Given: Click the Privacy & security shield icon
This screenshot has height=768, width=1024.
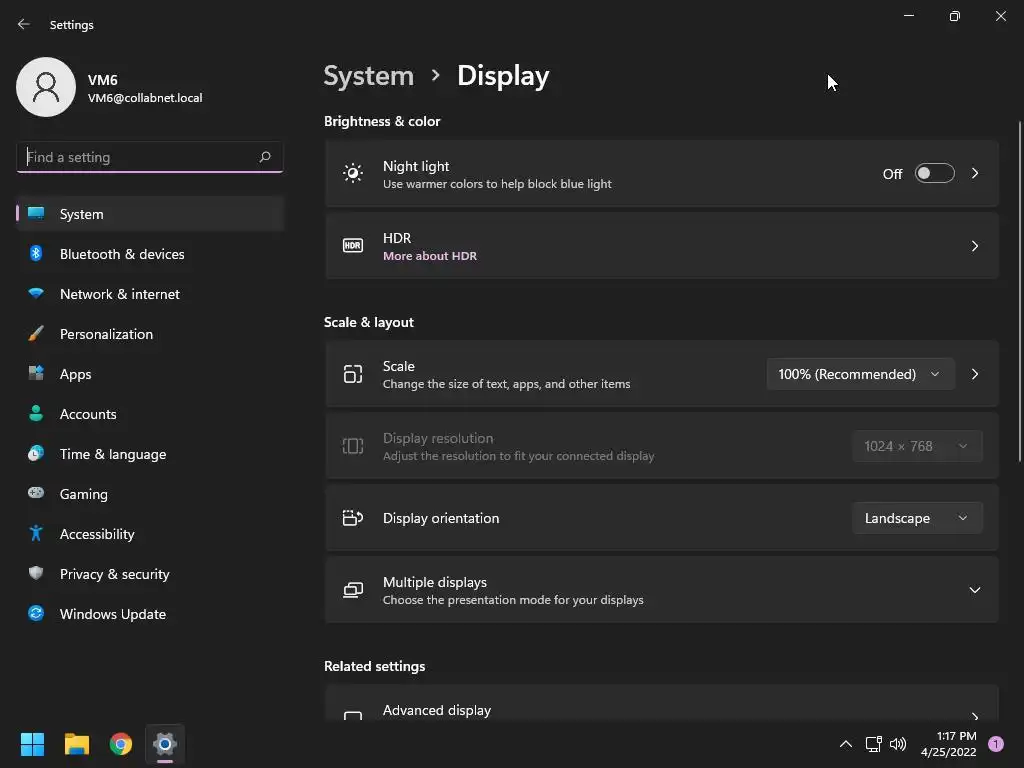Looking at the screenshot, I should pos(36,573).
